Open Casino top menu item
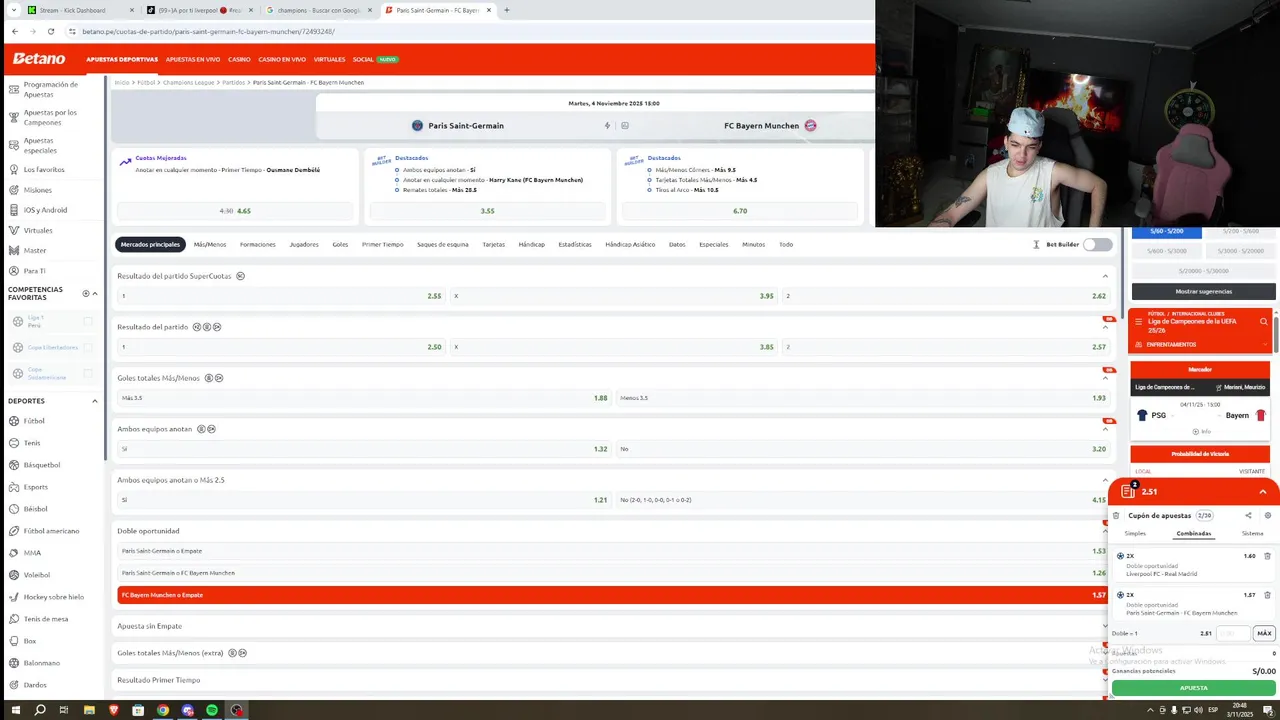The width and height of the screenshot is (1280, 720). pyautogui.click(x=239, y=59)
